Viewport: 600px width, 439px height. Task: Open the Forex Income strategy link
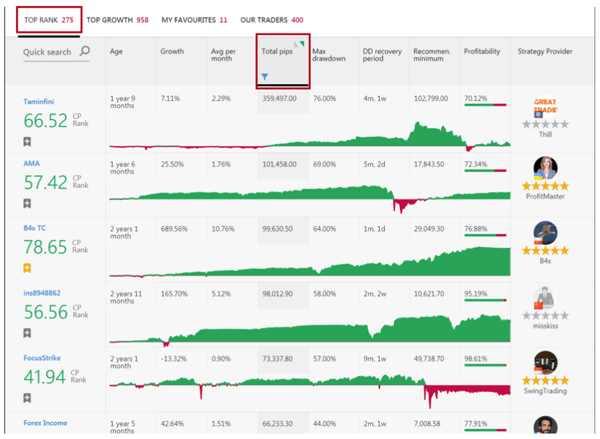click(47, 422)
